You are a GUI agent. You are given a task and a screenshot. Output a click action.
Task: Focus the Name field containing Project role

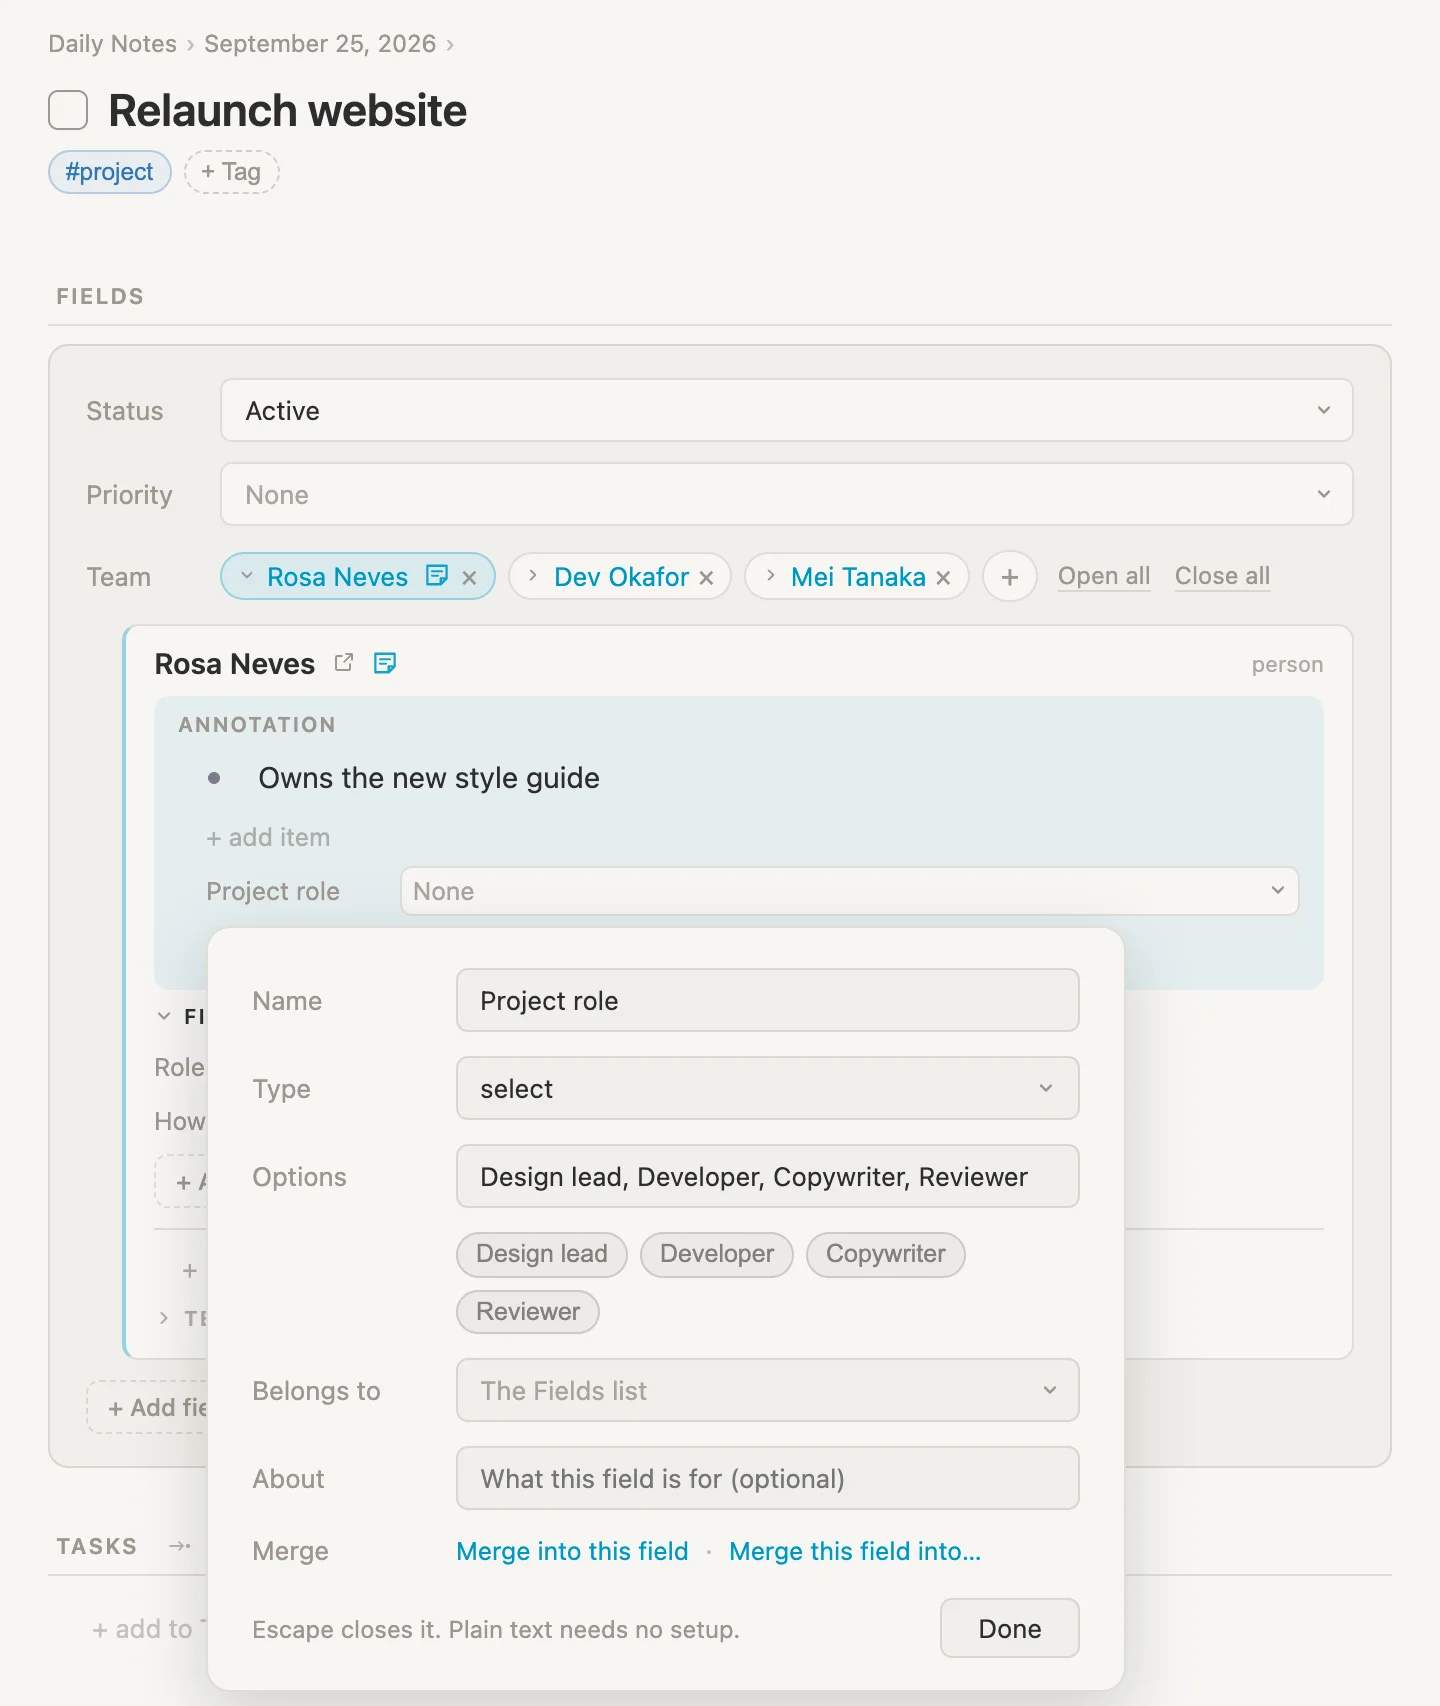tap(767, 1000)
